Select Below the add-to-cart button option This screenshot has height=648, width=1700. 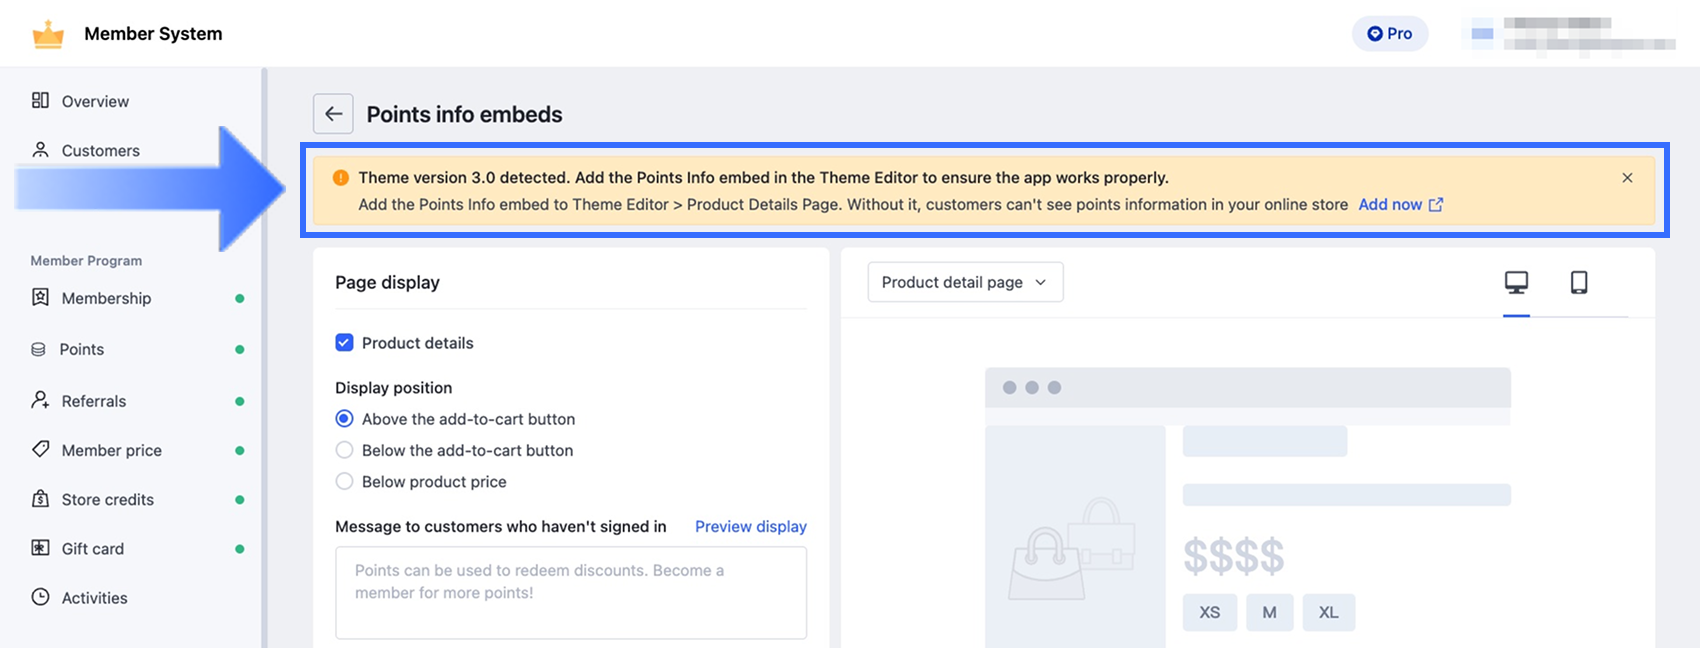coord(344,450)
